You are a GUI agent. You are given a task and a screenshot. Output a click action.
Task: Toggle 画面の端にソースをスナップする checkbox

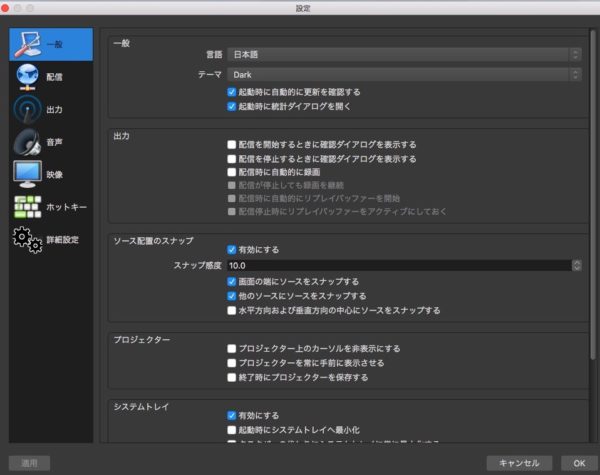pos(232,282)
